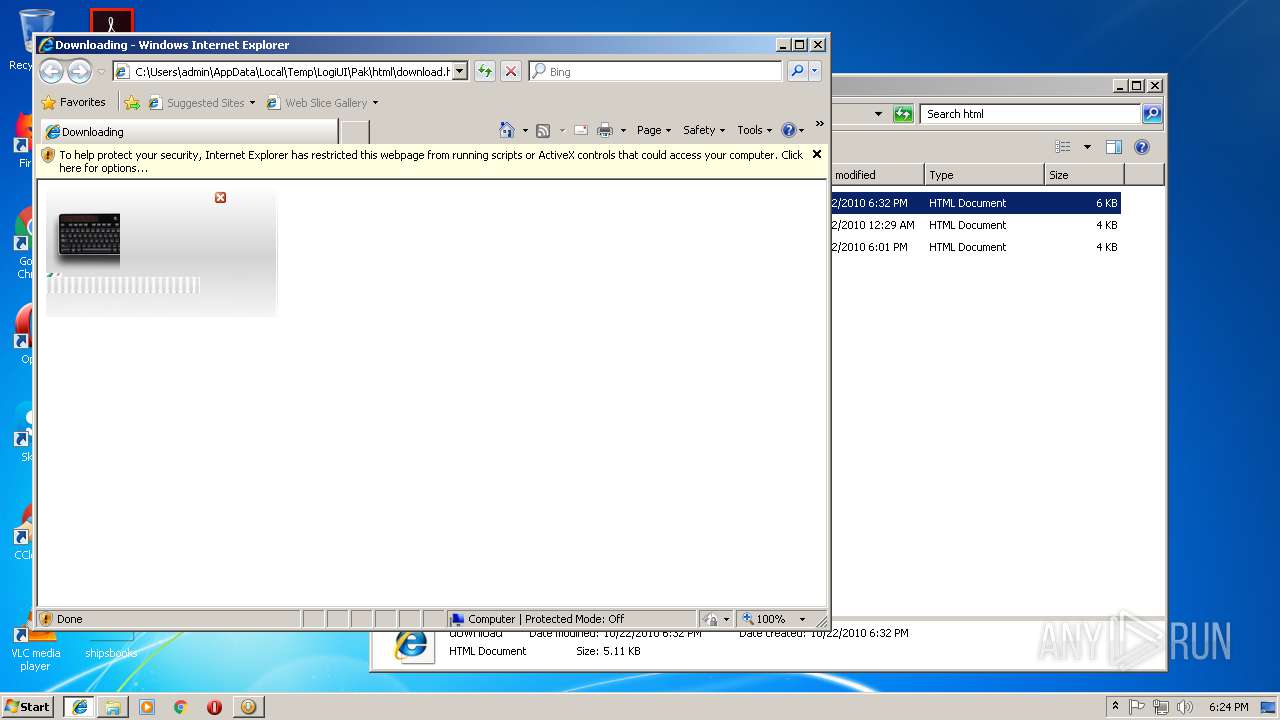The height and width of the screenshot is (720, 1280).
Task: Launch Chrome from taskbar
Action: pos(180,706)
